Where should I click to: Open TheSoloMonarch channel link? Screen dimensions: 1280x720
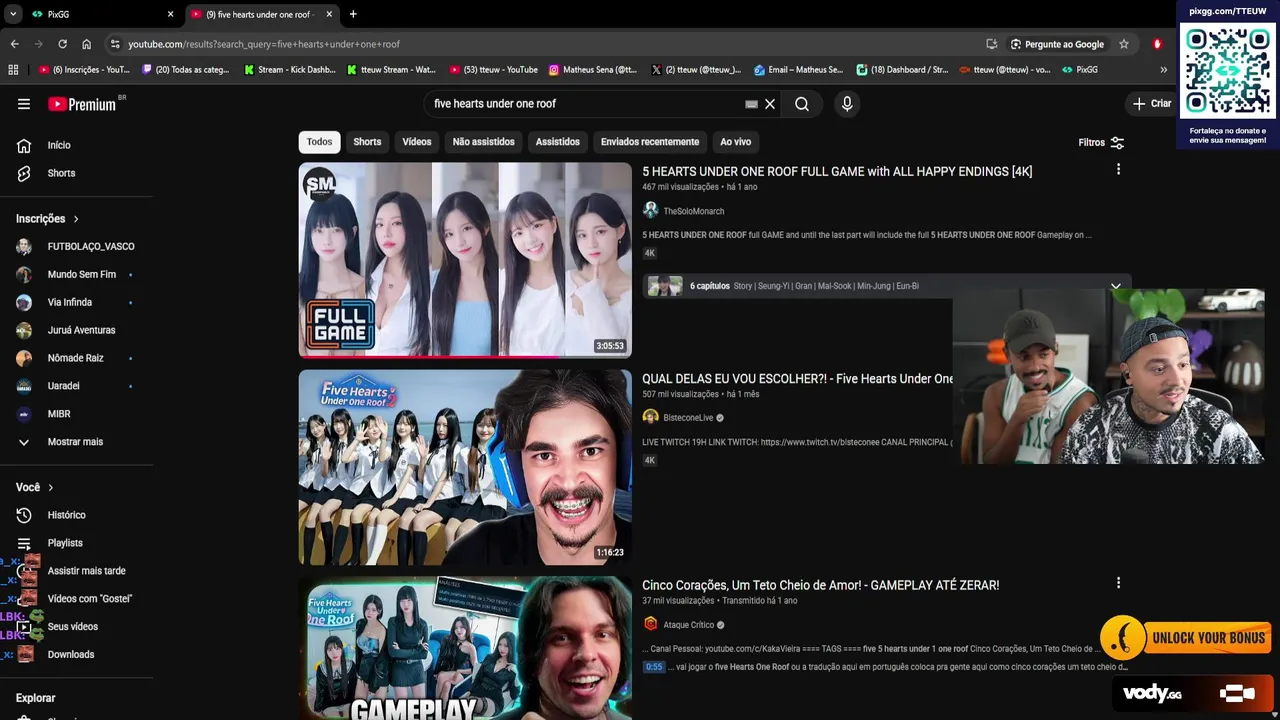pyautogui.click(x=694, y=211)
